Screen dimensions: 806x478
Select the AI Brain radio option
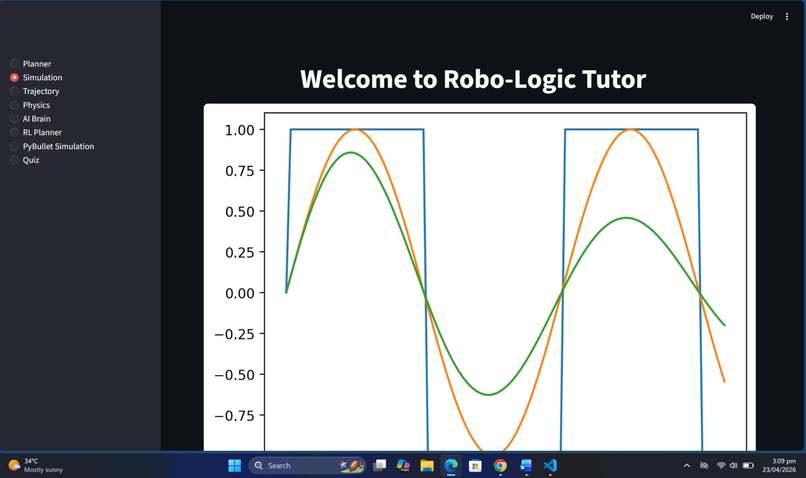point(30,119)
